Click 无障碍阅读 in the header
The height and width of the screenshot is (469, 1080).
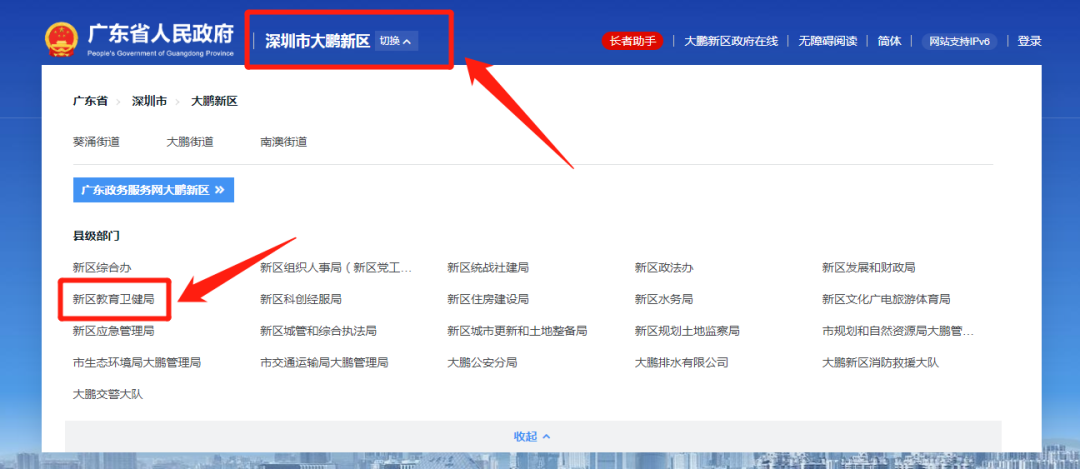tap(827, 41)
